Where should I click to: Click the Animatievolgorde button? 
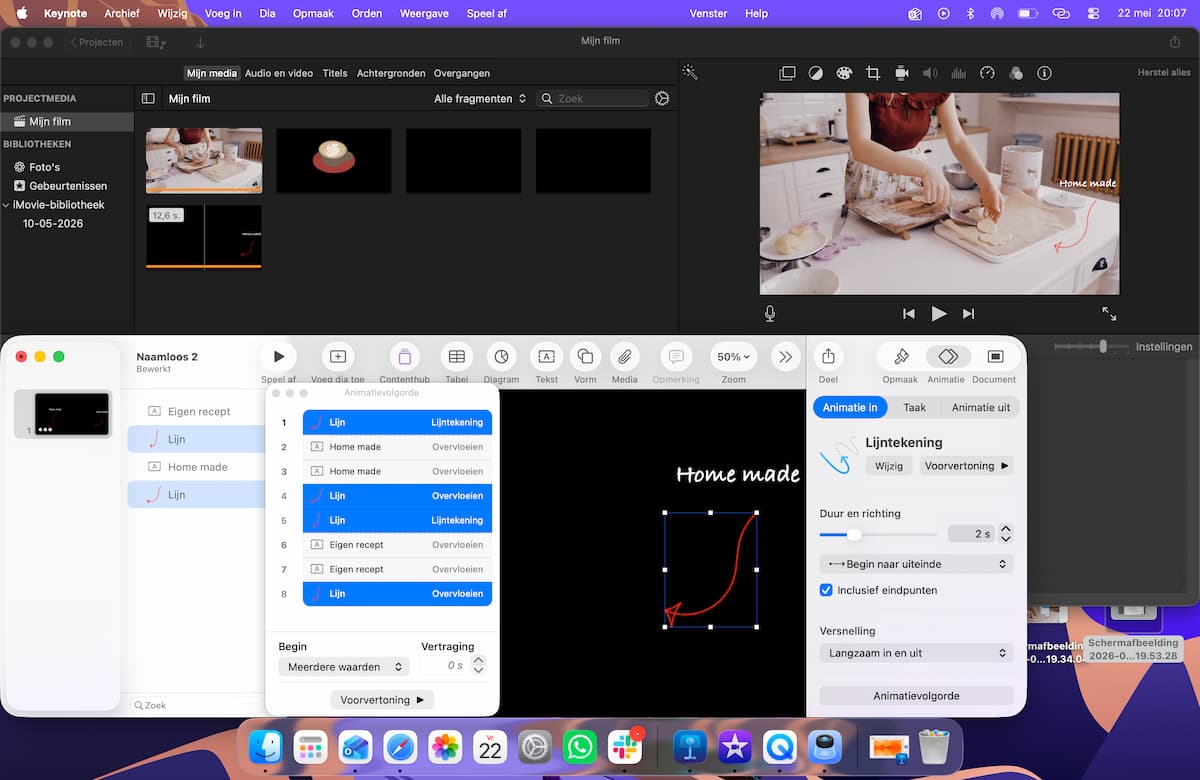(916, 696)
